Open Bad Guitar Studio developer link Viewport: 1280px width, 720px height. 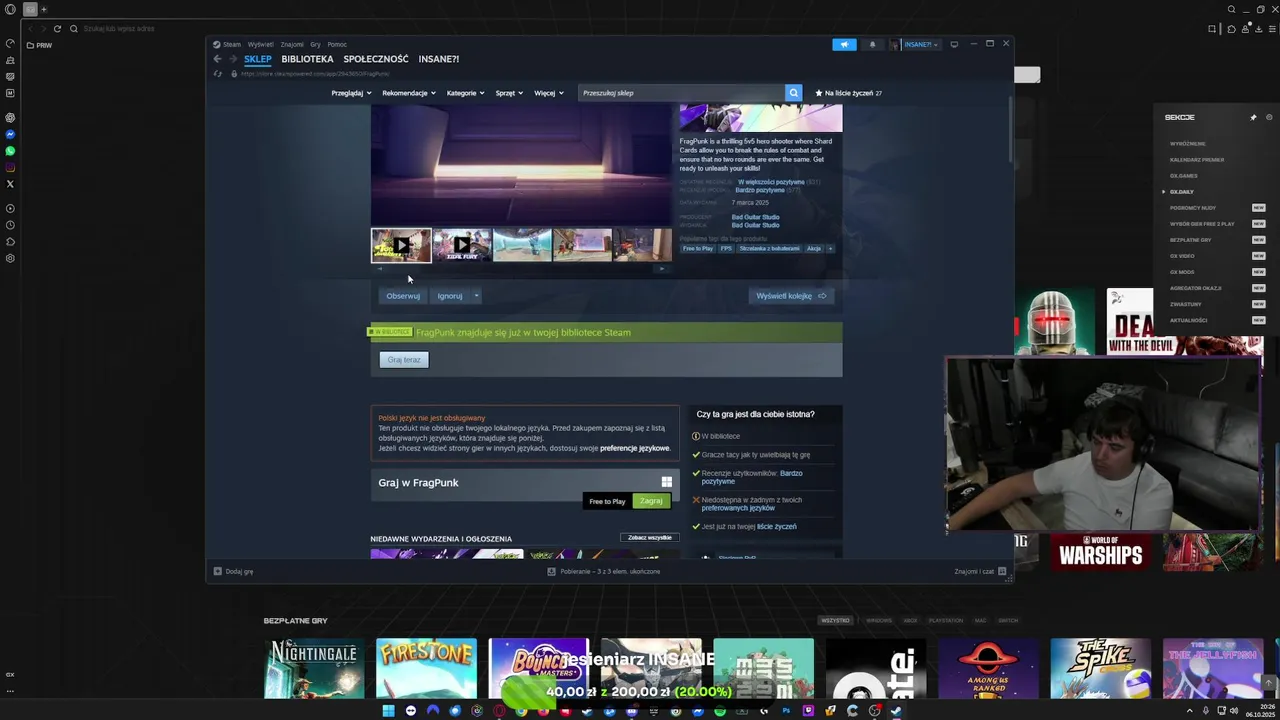point(755,217)
